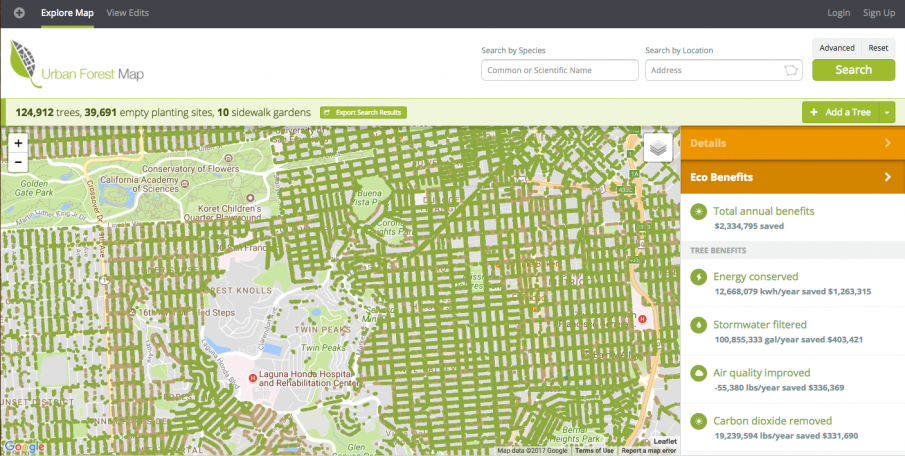Click '39,691 empty planting sites' text
This screenshot has width=905, height=456.
pyautogui.click(x=148, y=113)
